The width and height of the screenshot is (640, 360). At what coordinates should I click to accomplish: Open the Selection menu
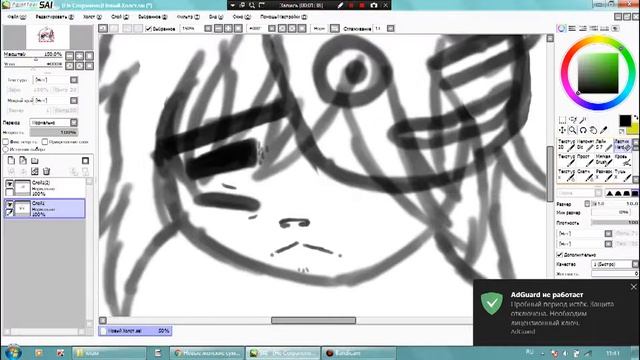[x=153, y=17]
